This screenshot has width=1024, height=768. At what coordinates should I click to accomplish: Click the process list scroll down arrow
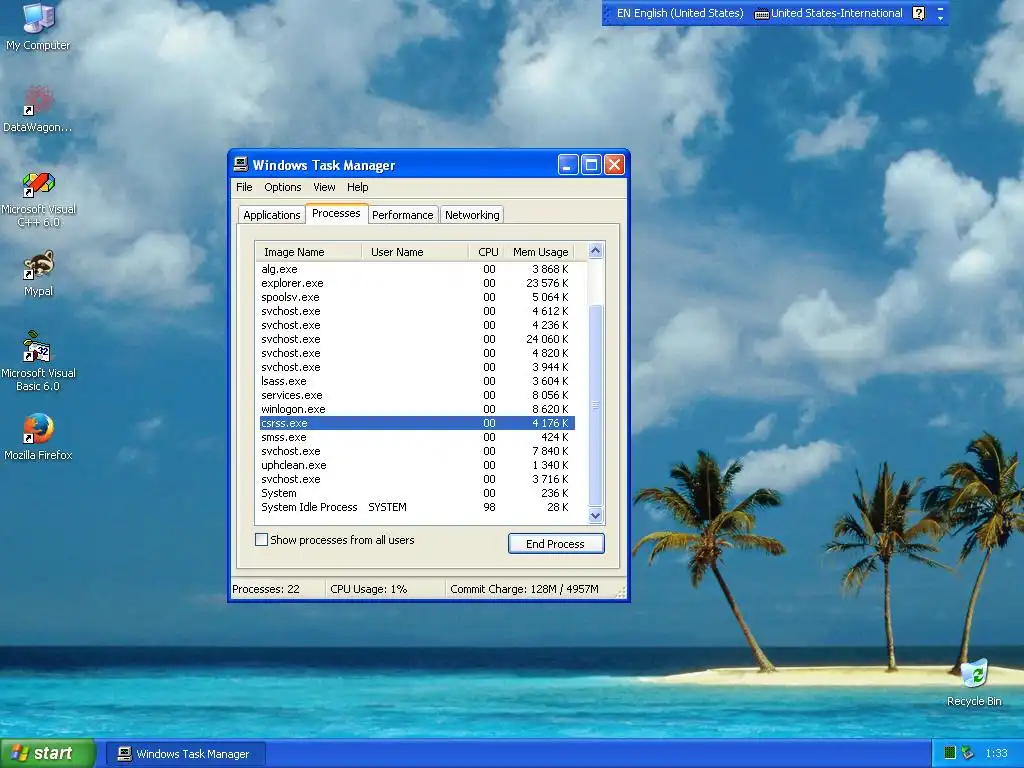[x=595, y=515]
